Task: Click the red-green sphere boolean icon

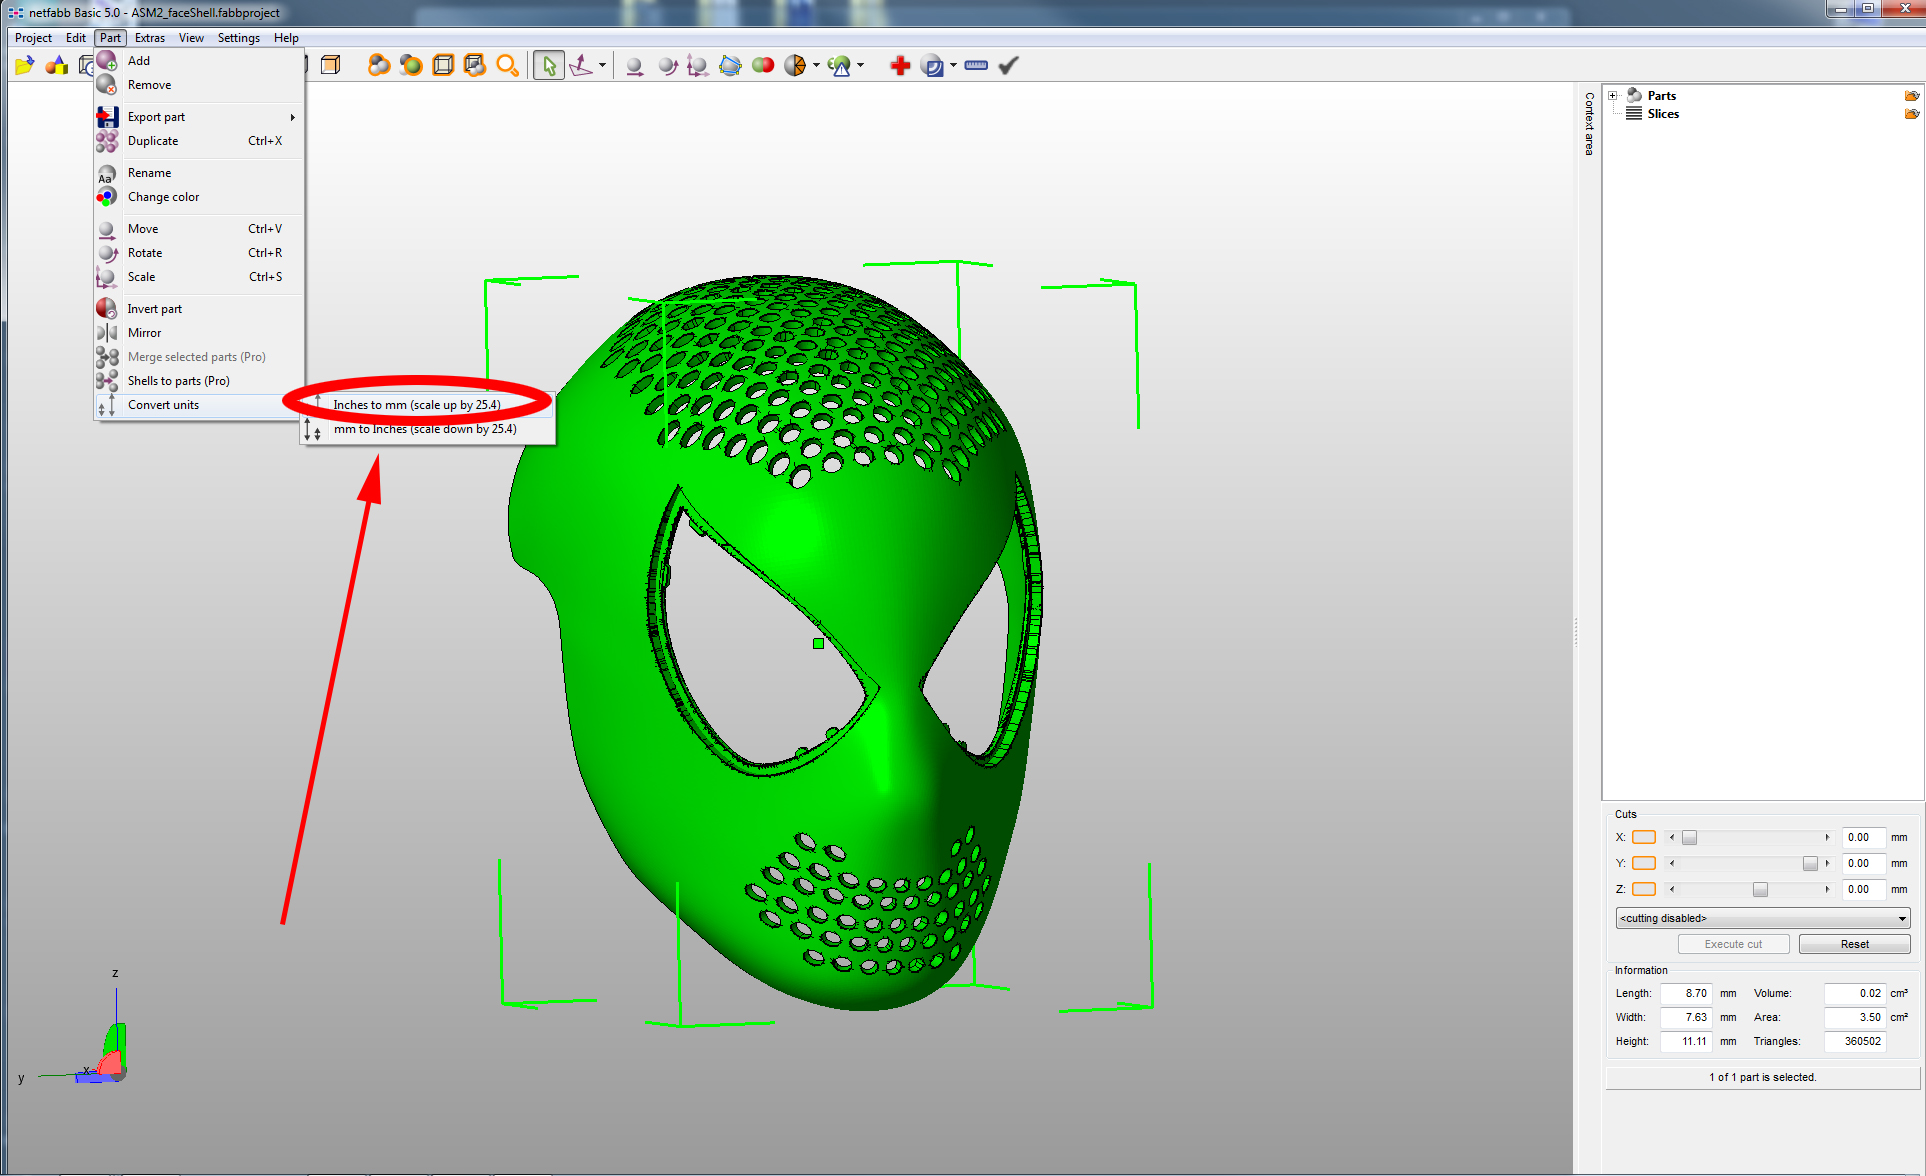Action: pyautogui.click(x=763, y=66)
